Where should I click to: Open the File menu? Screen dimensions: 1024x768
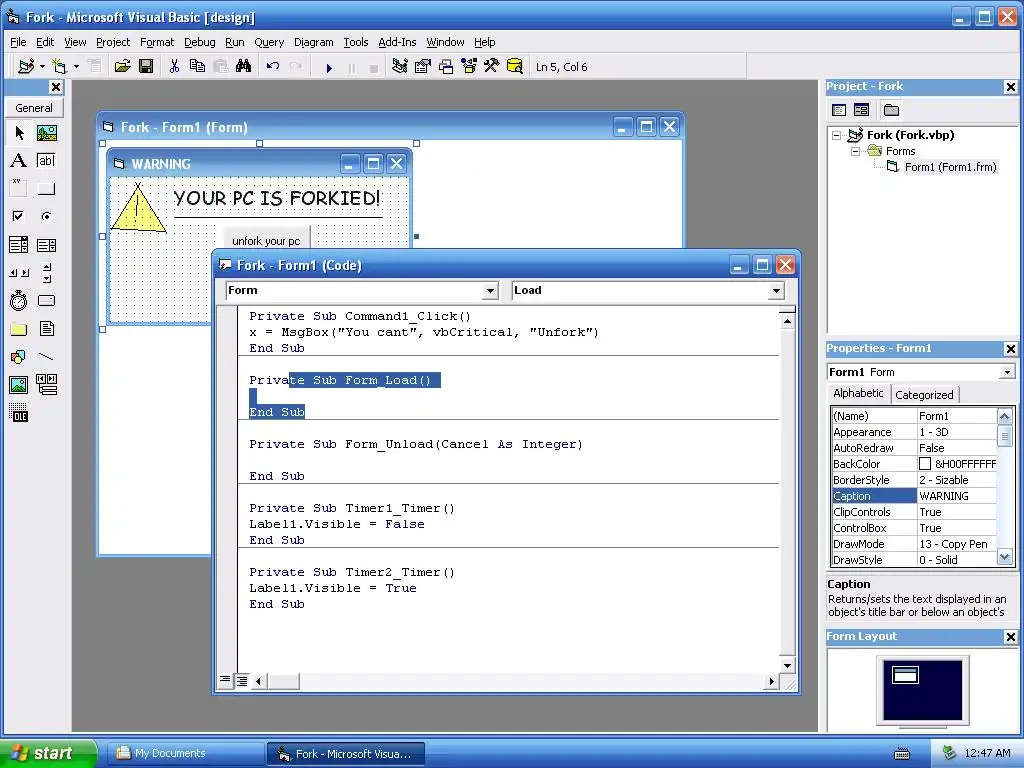pyautogui.click(x=18, y=42)
